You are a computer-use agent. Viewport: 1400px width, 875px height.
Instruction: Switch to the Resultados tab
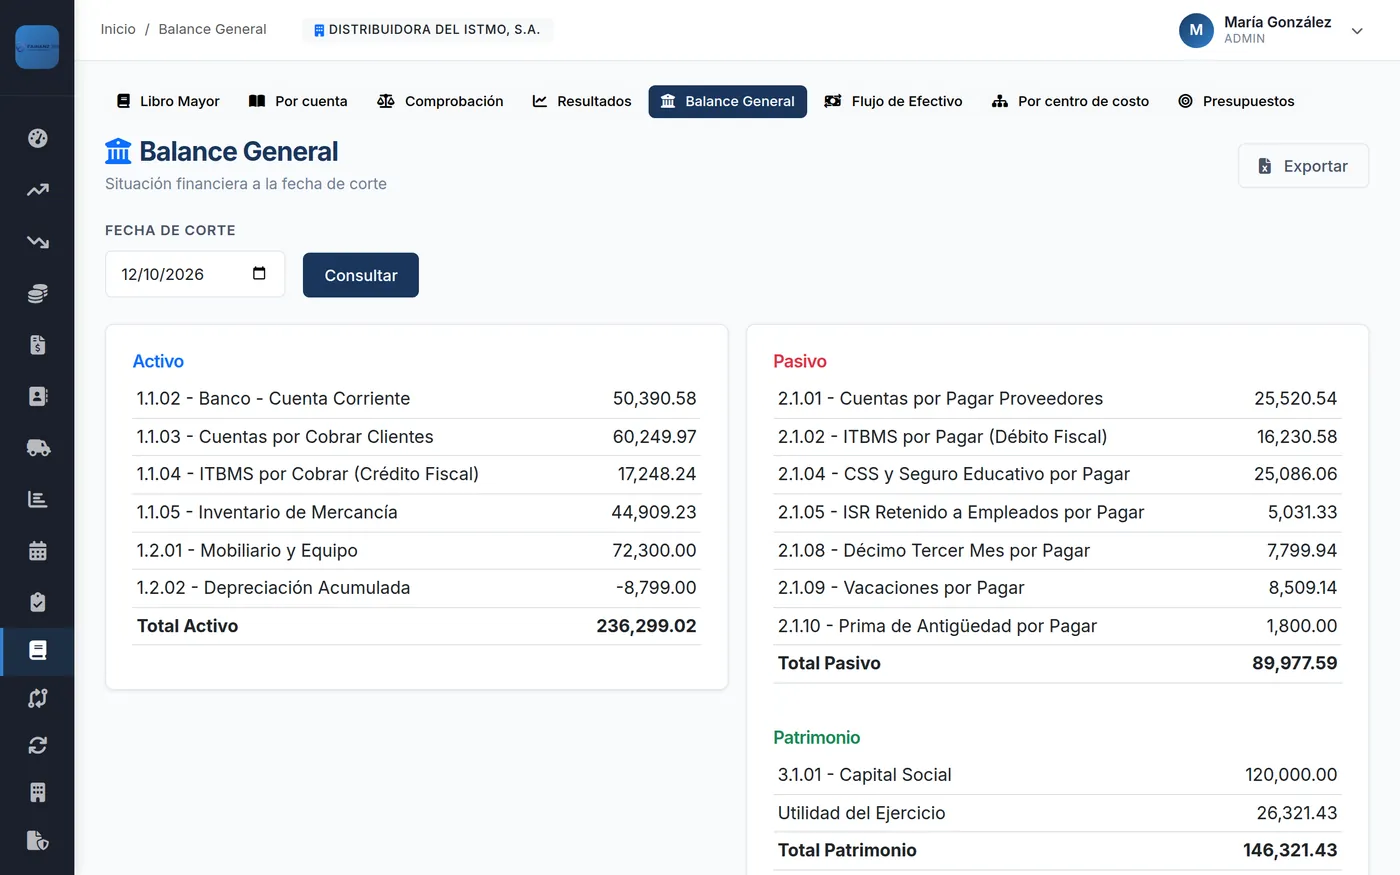point(582,101)
